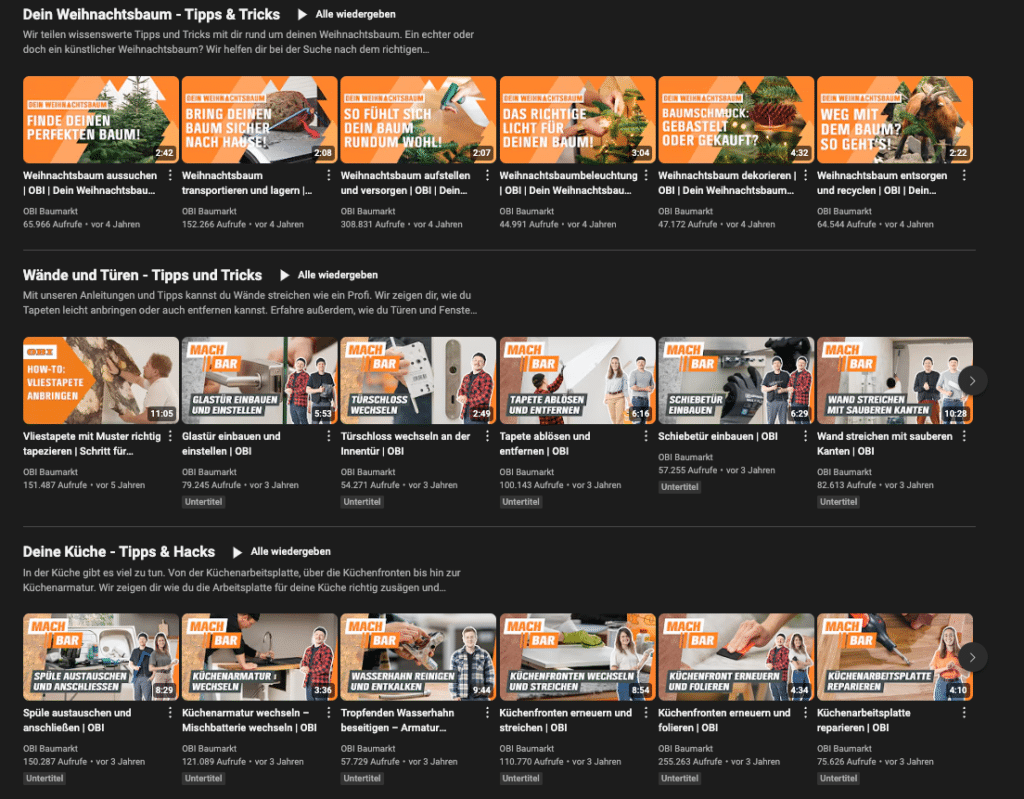
Task: Open Dein Weihnachtsbaum - Tipps & Tricks playlist
Action: coord(152,14)
